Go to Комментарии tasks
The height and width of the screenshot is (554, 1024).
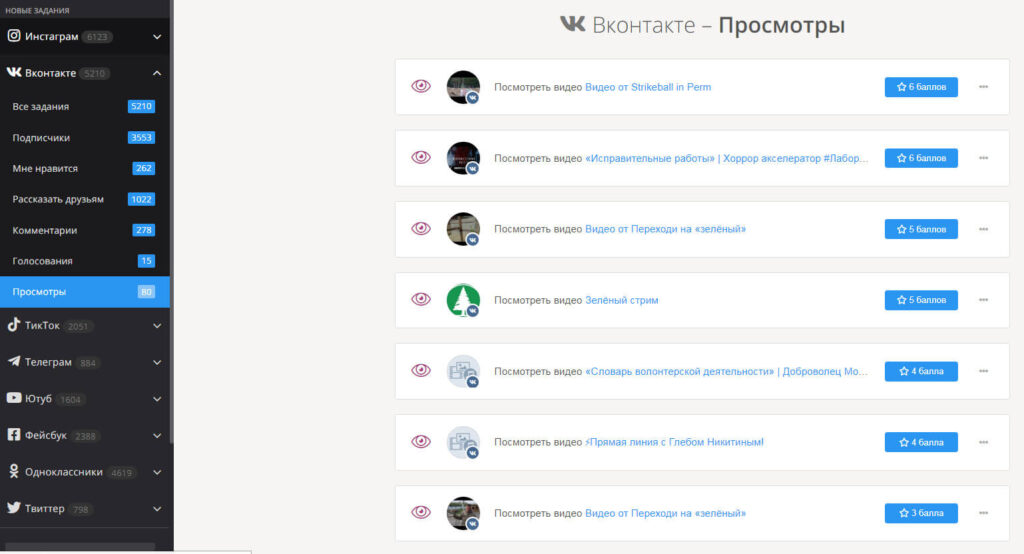pos(45,230)
